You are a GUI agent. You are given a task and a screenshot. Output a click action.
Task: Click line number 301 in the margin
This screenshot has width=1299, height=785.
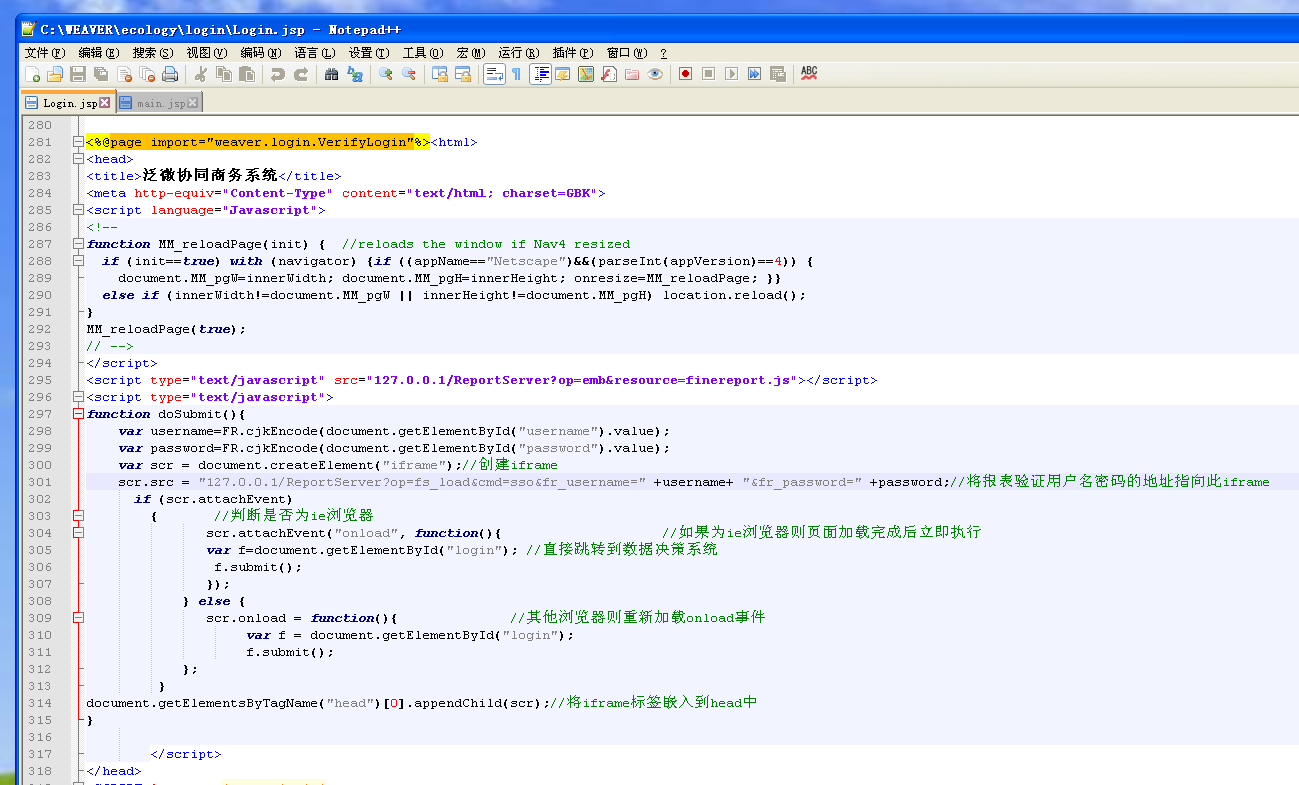click(40, 482)
